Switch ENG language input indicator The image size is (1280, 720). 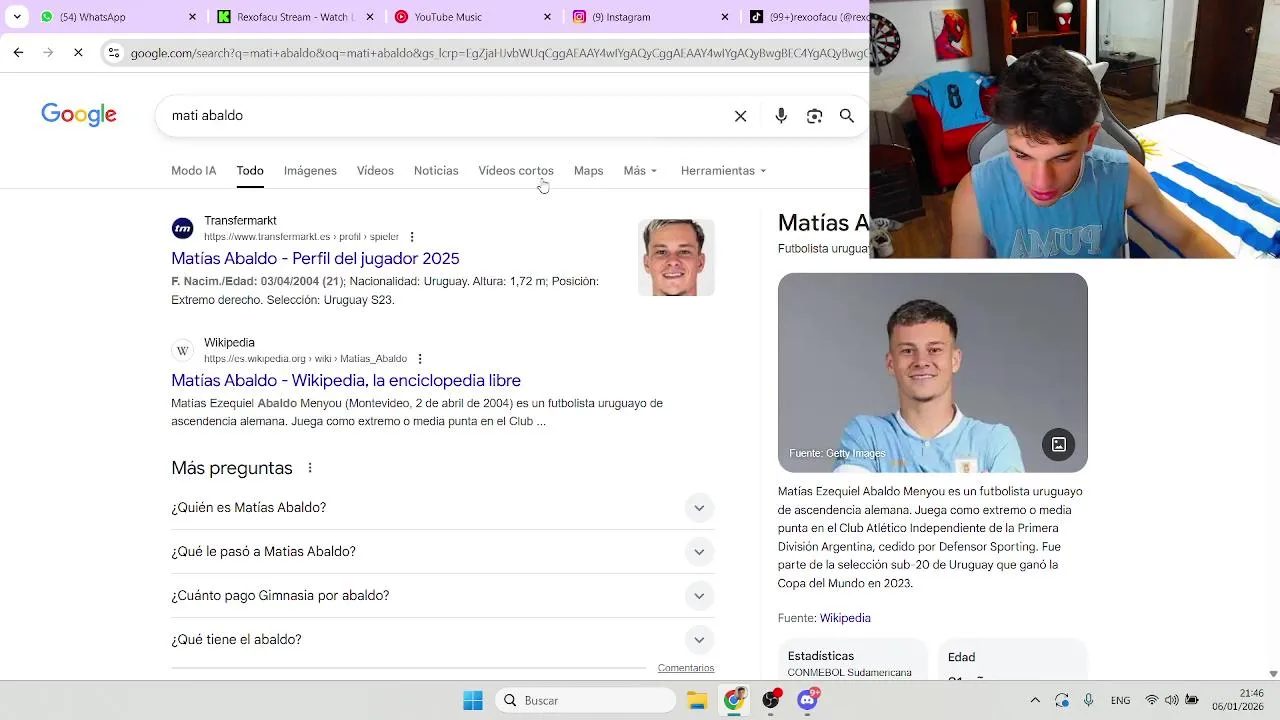(1120, 701)
